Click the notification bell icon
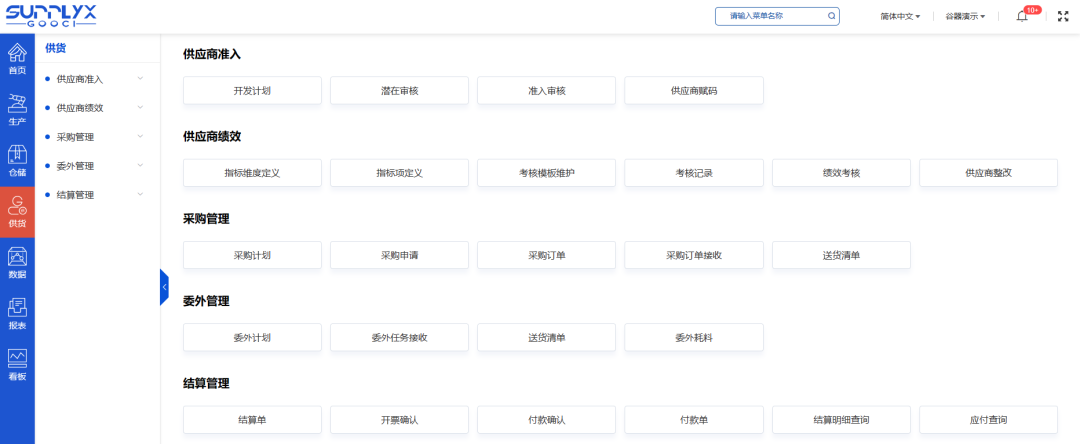This screenshot has height=444, width=1080. pos(1021,17)
